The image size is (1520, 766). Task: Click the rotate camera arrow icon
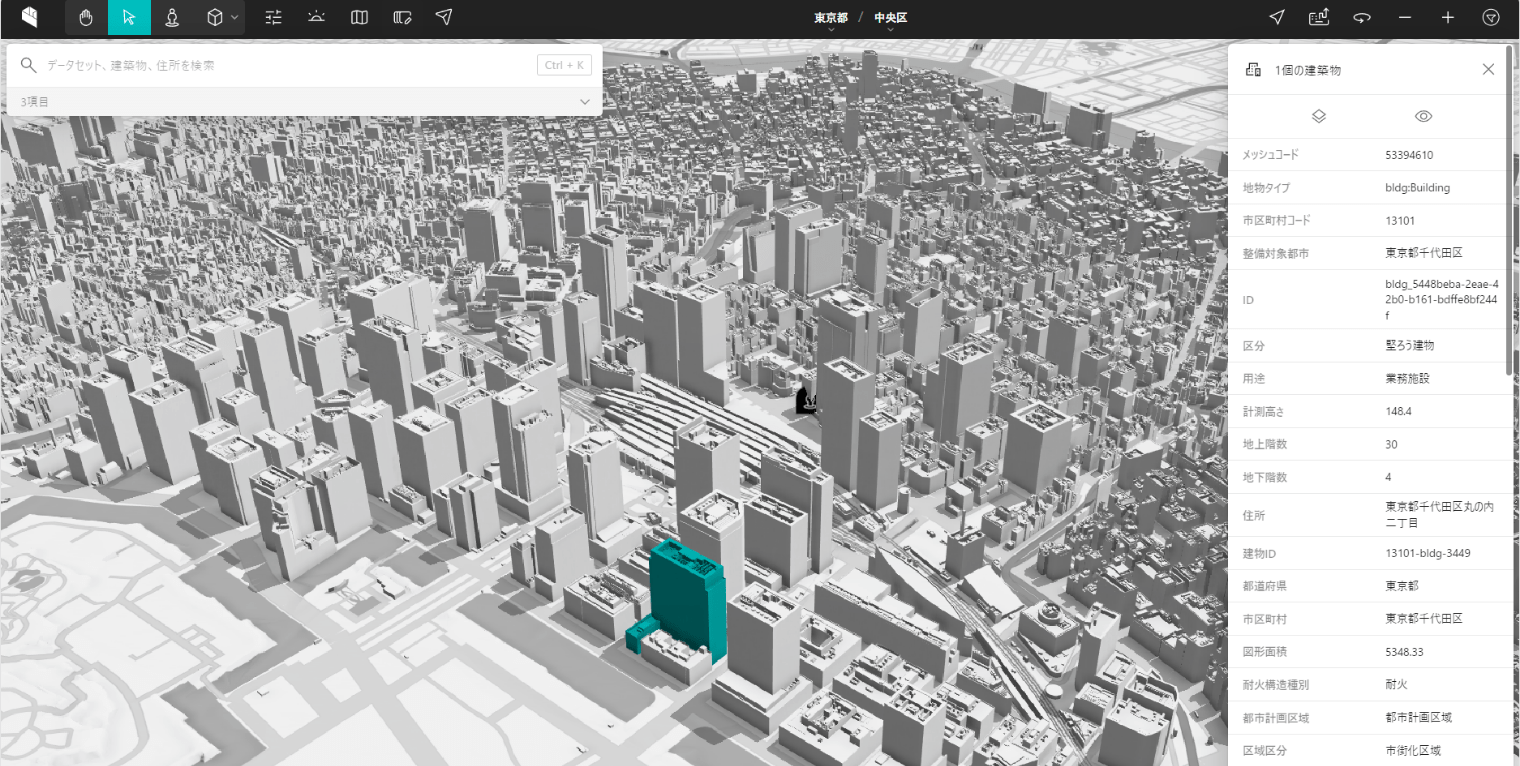(x=1362, y=17)
